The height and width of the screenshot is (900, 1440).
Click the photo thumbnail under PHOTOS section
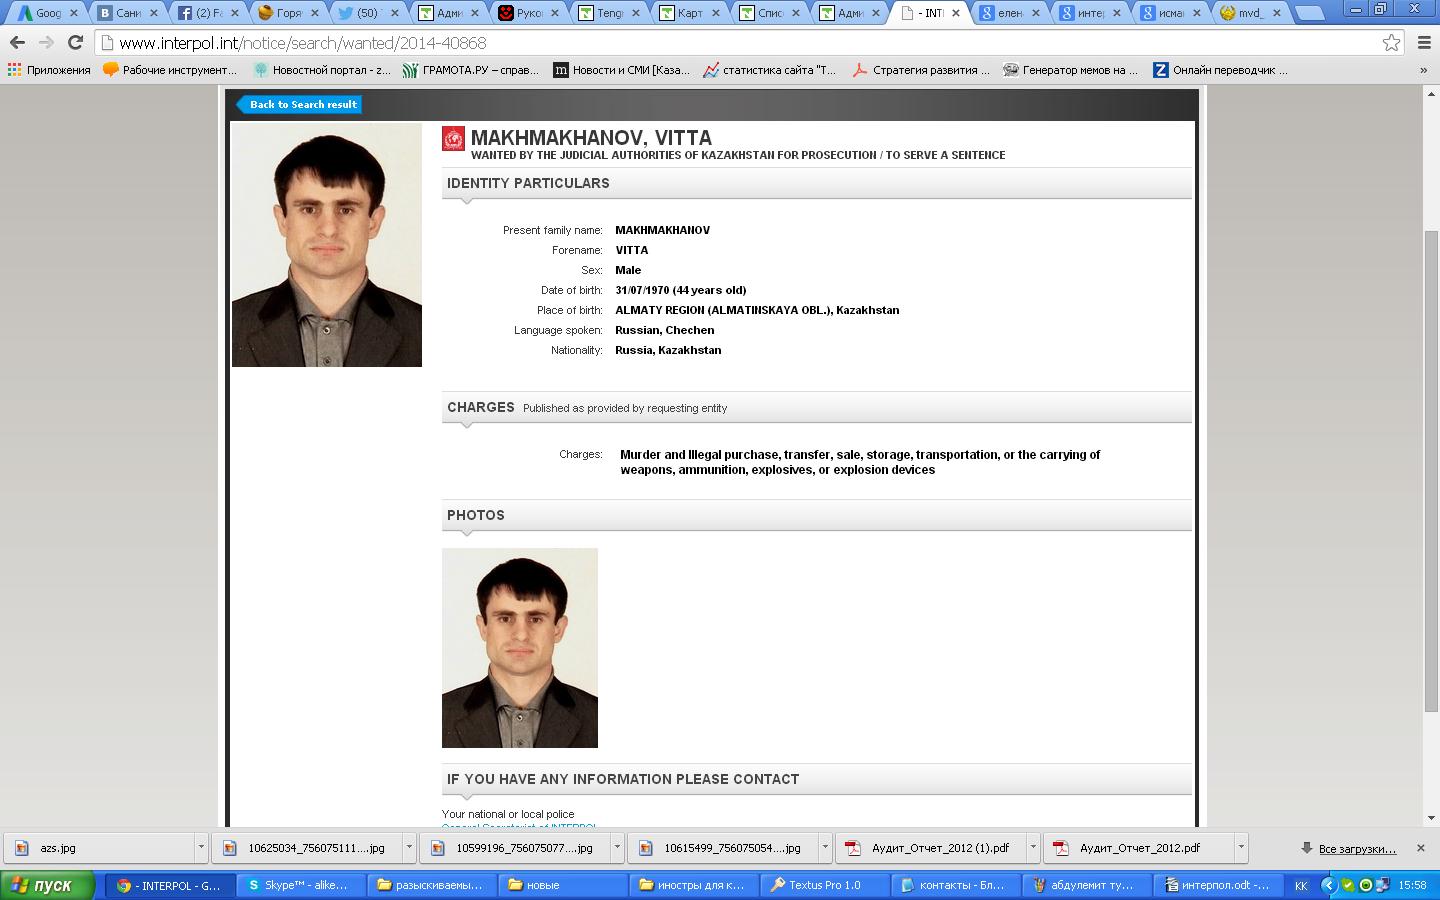(x=519, y=647)
